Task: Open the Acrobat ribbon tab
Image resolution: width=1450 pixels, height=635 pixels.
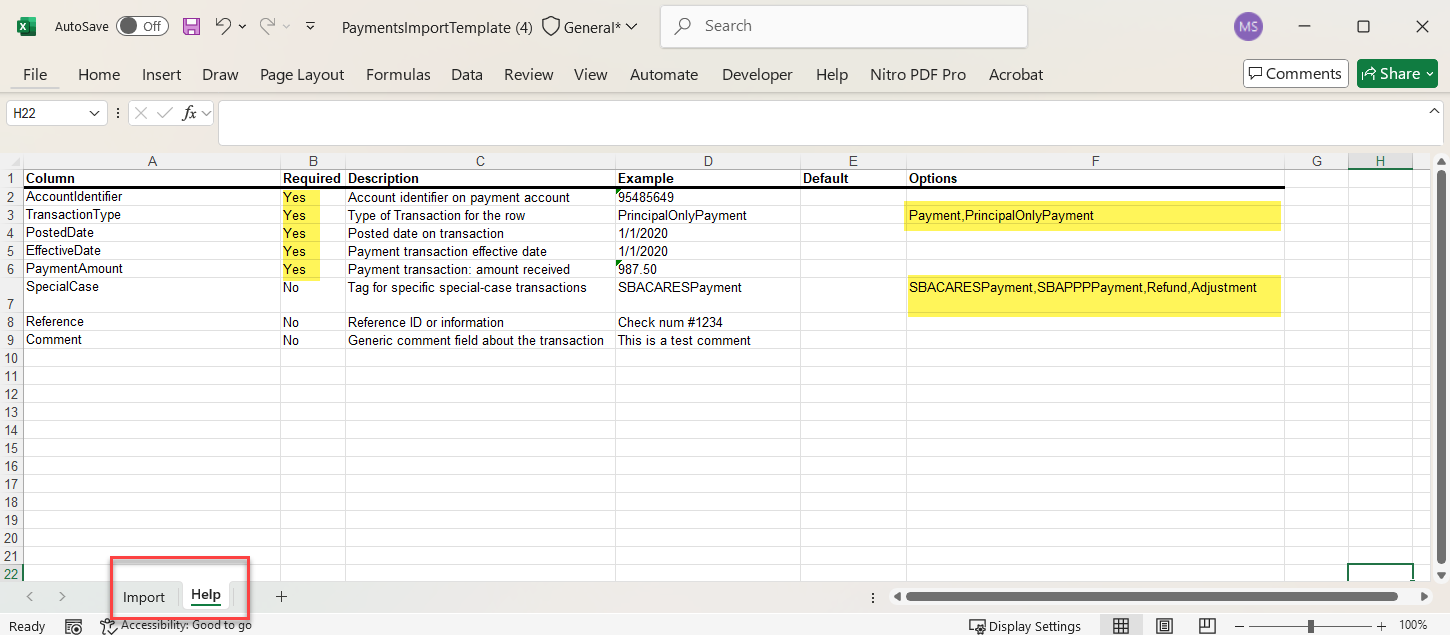Action: pyautogui.click(x=1016, y=74)
